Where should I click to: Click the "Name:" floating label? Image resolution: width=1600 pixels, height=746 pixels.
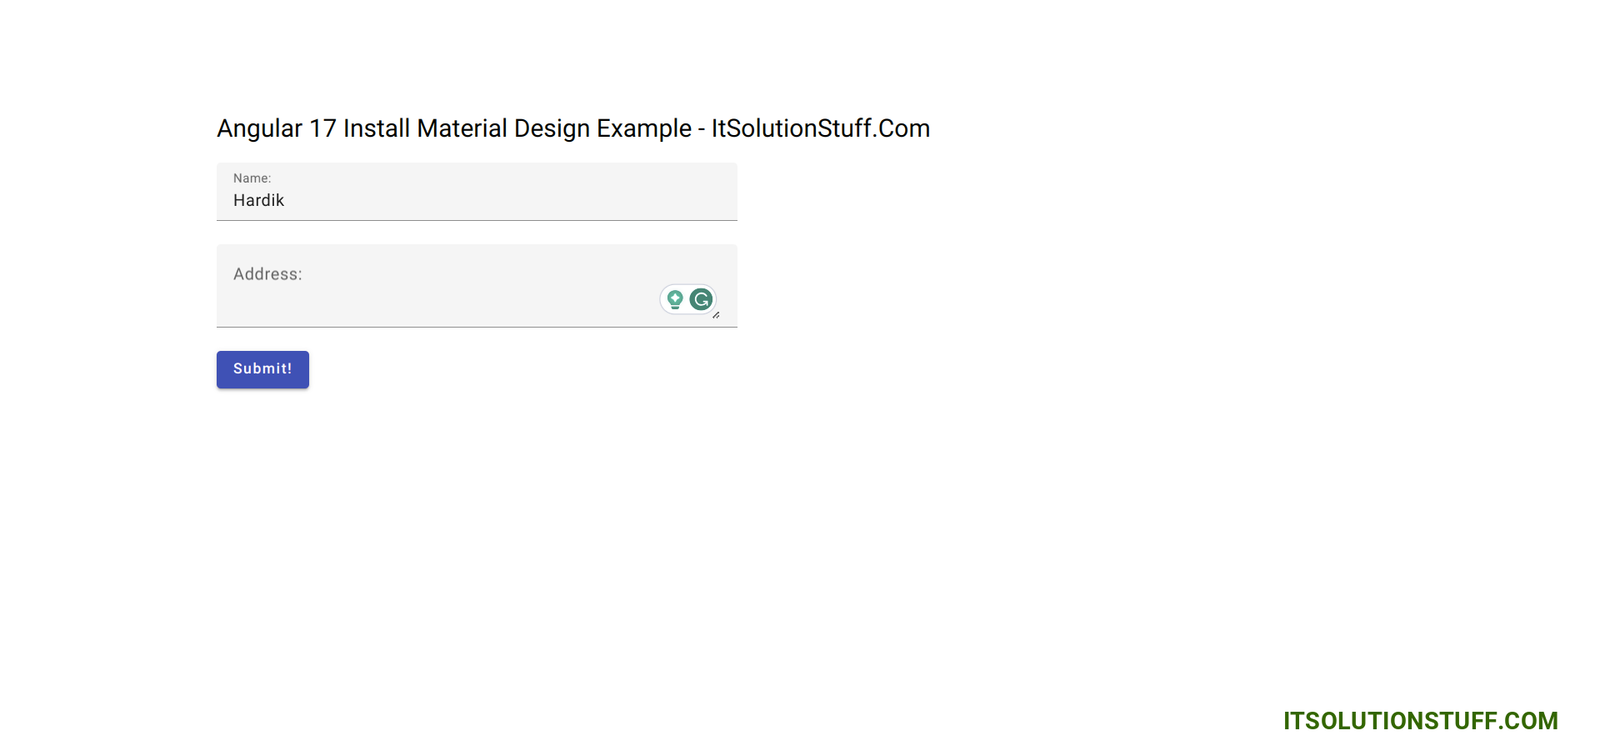[x=252, y=178]
